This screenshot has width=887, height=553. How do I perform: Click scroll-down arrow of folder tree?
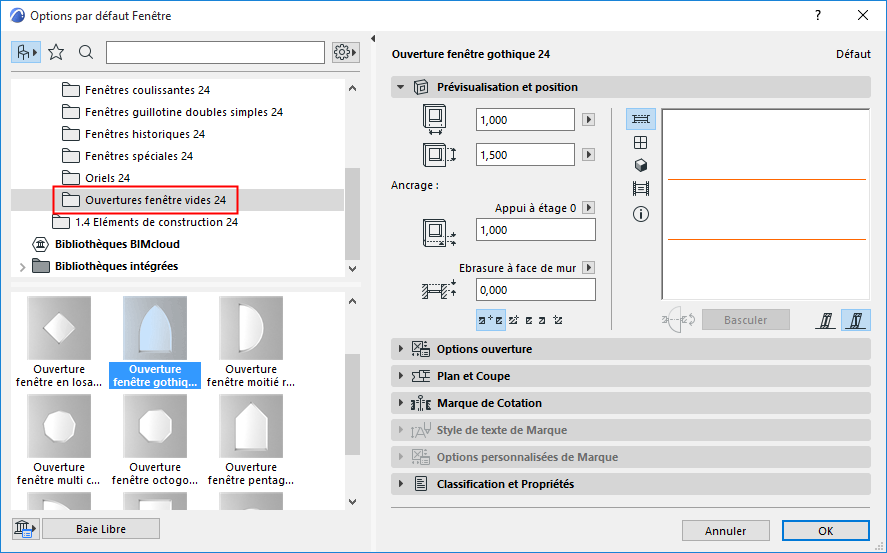pos(352,269)
